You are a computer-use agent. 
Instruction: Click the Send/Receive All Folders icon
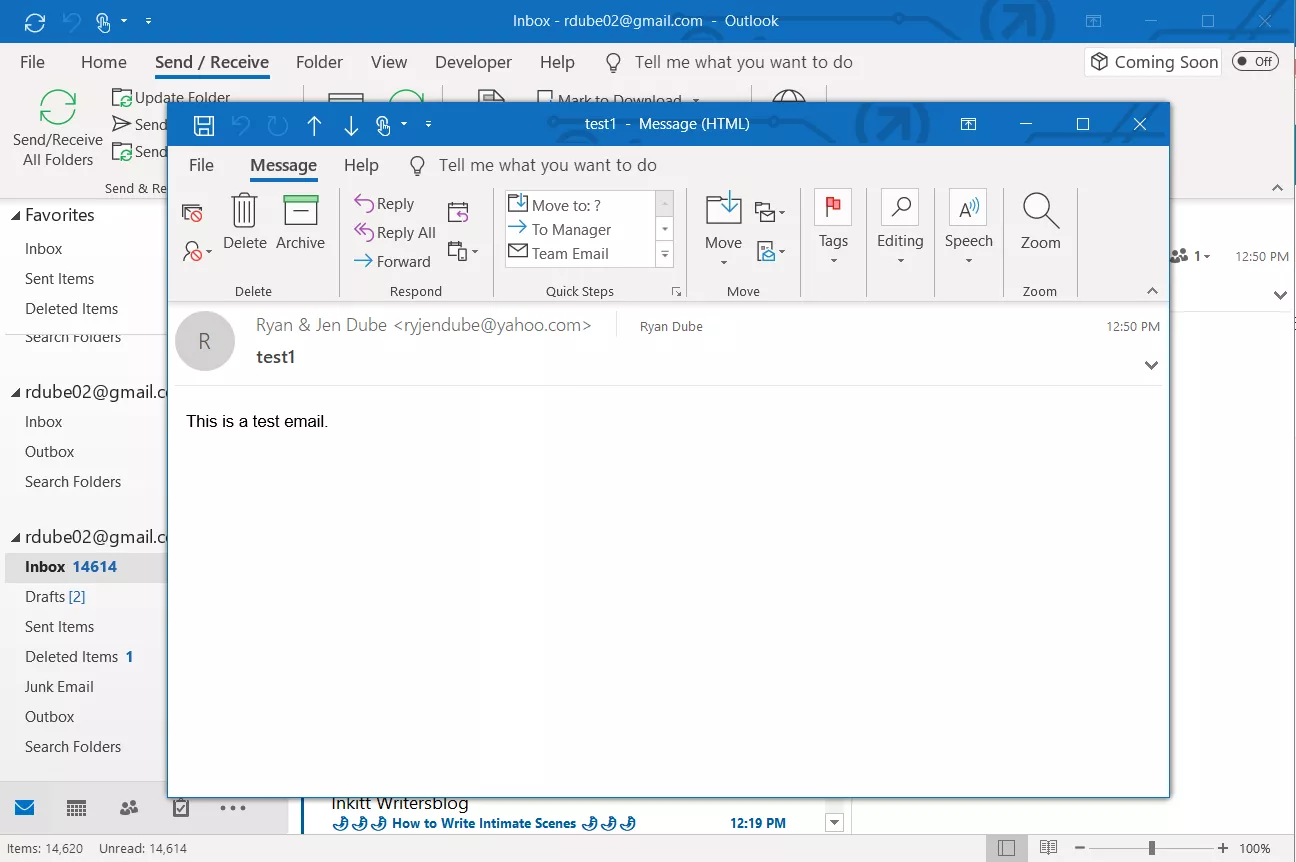tap(58, 108)
